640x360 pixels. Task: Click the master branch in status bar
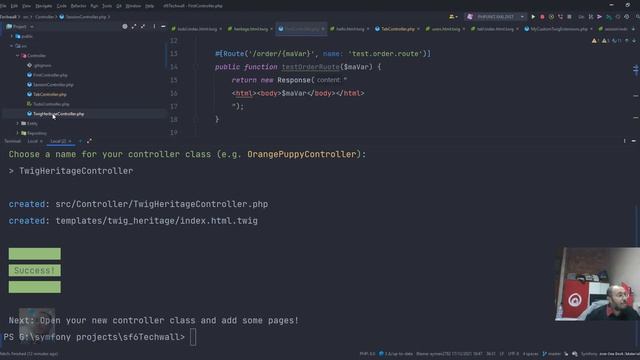pyautogui.click(x=554, y=354)
